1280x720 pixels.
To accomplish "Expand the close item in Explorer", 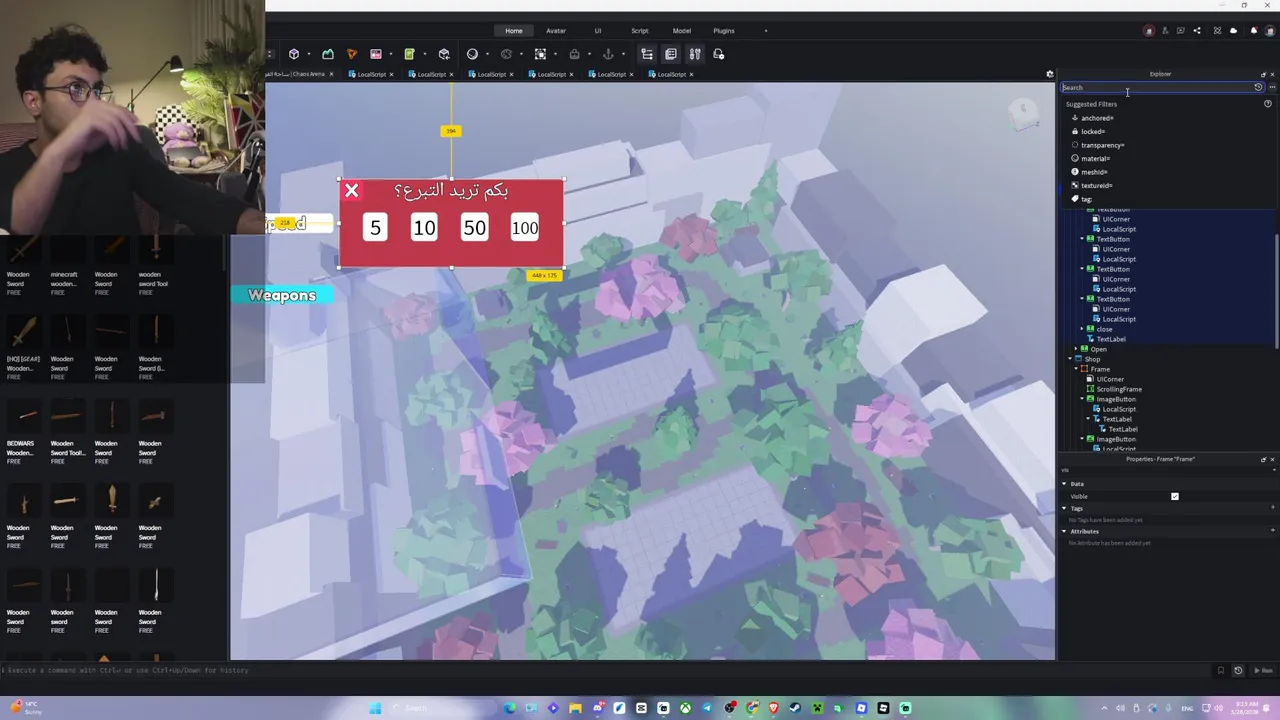I will tap(1084, 329).
